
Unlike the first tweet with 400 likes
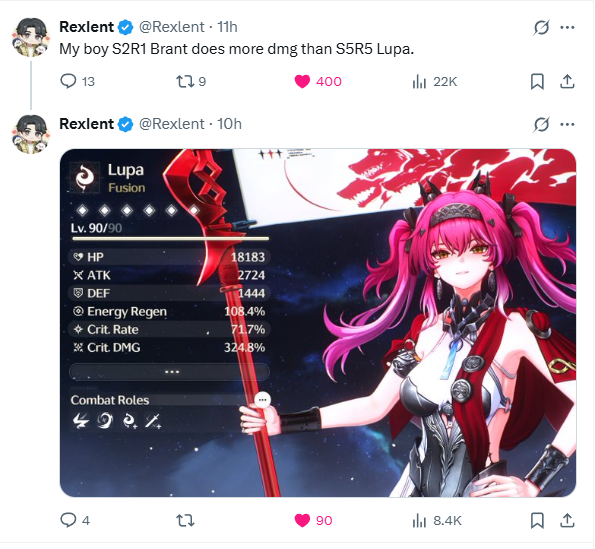pyautogui.click(x=318, y=82)
